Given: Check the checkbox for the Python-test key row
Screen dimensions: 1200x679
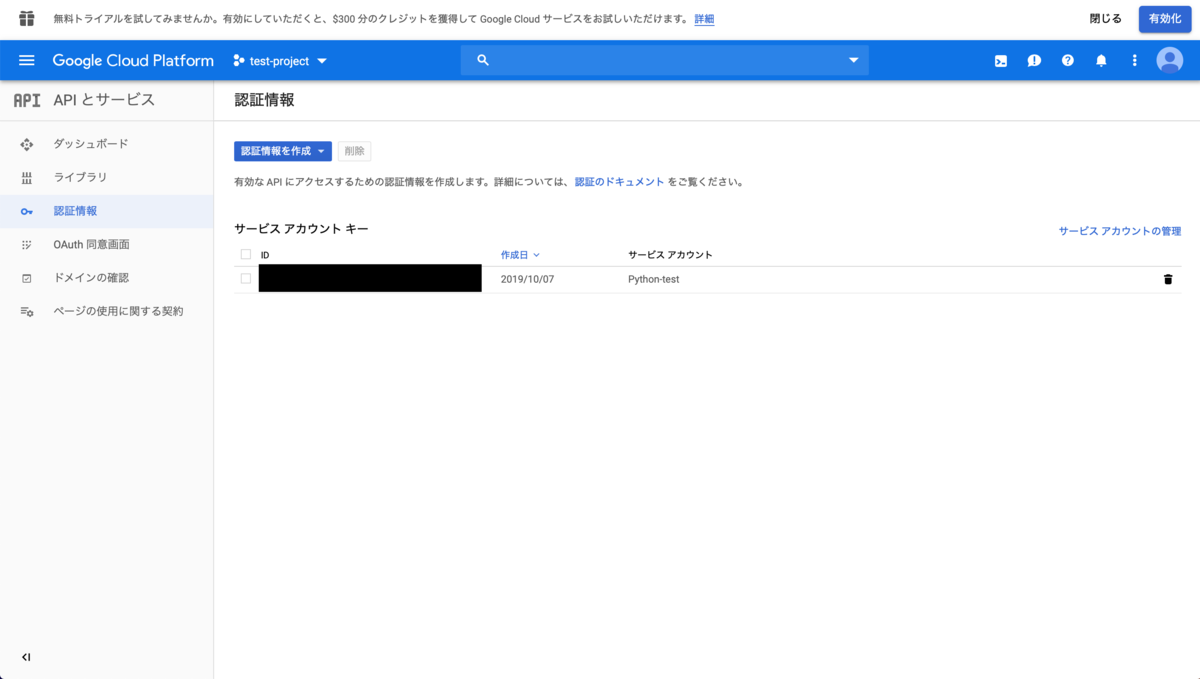Looking at the screenshot, I should (x=245, y=279).
